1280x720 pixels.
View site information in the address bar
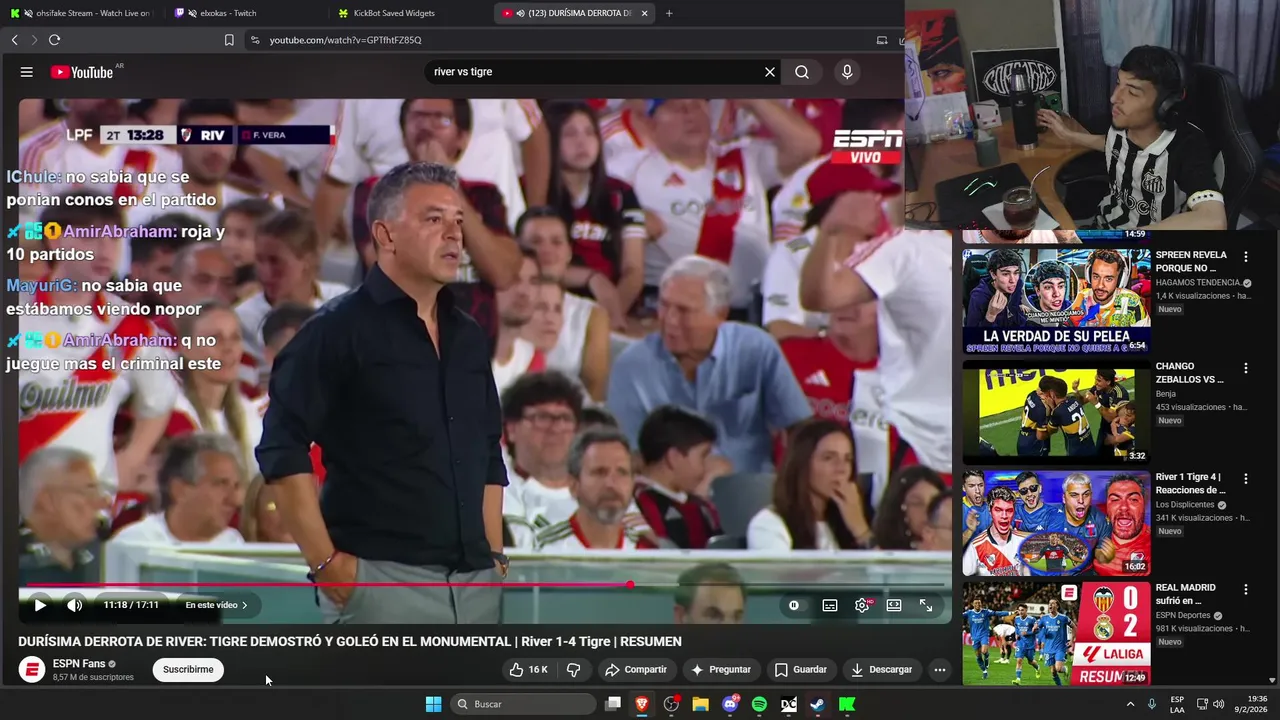[x=255, y=40]
